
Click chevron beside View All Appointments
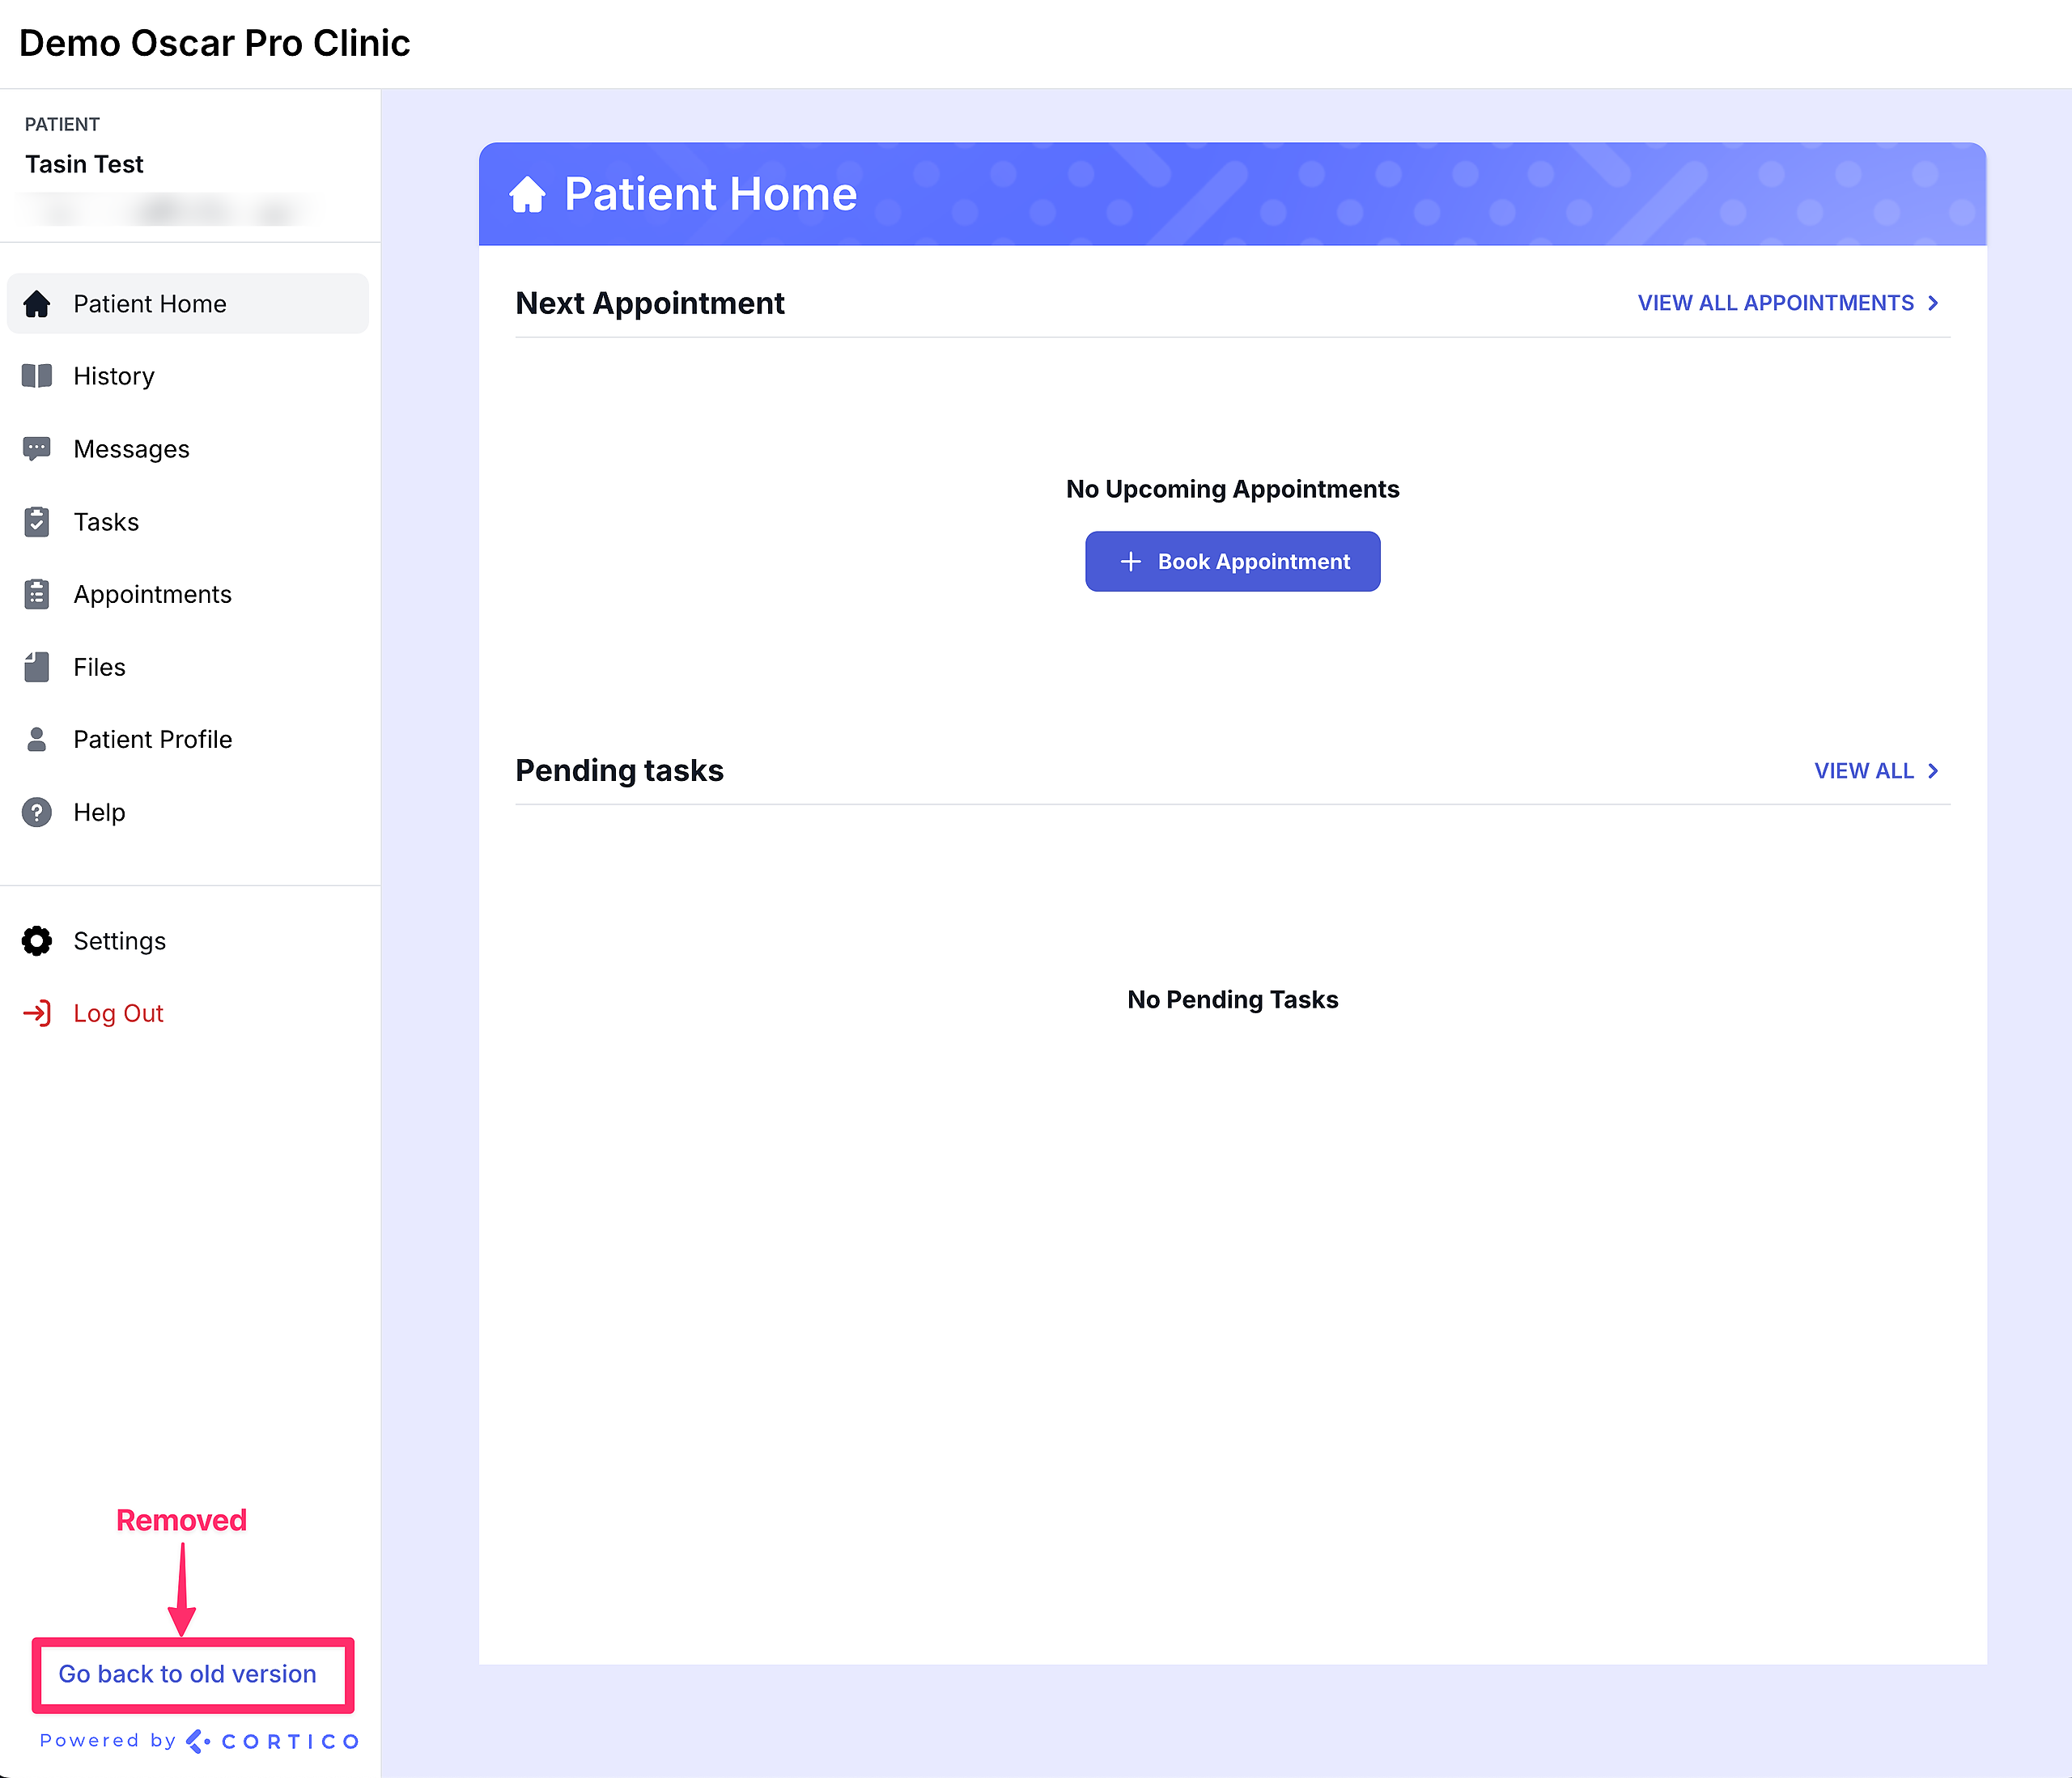(1933, 303)
